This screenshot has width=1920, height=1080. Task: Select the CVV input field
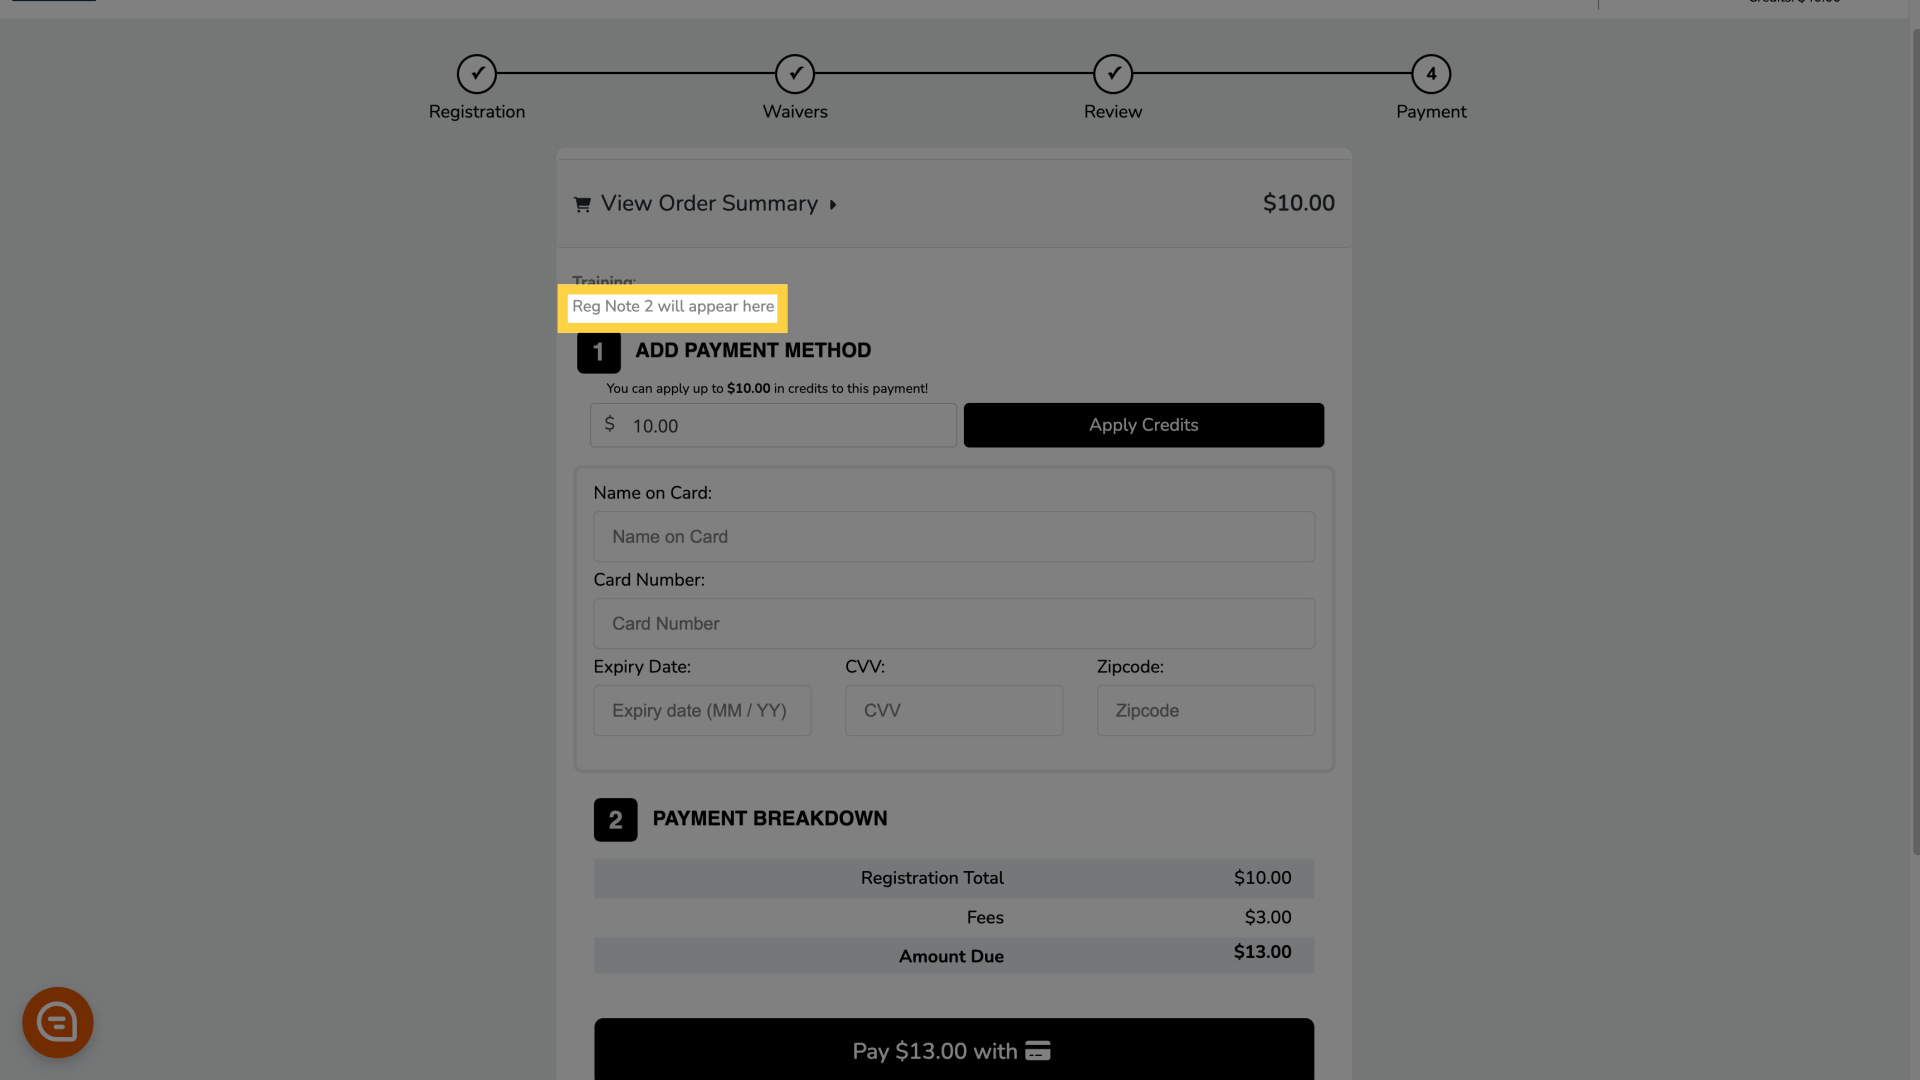point(953,709)
